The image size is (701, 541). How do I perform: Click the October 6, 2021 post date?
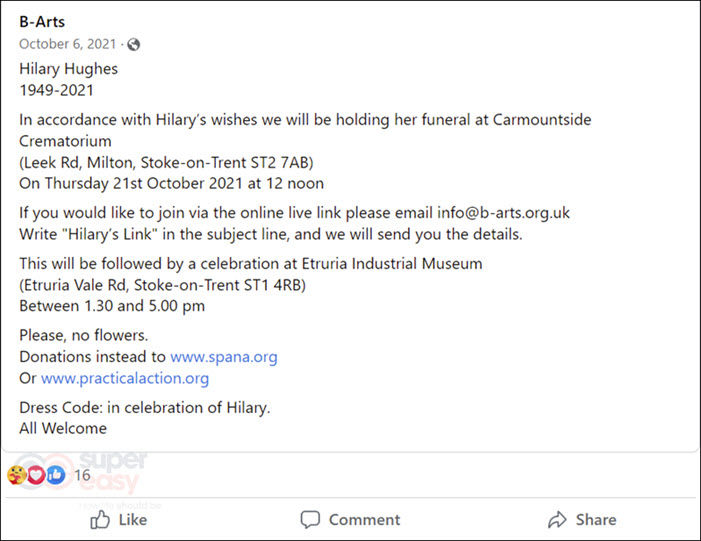[x=68, y=44]
